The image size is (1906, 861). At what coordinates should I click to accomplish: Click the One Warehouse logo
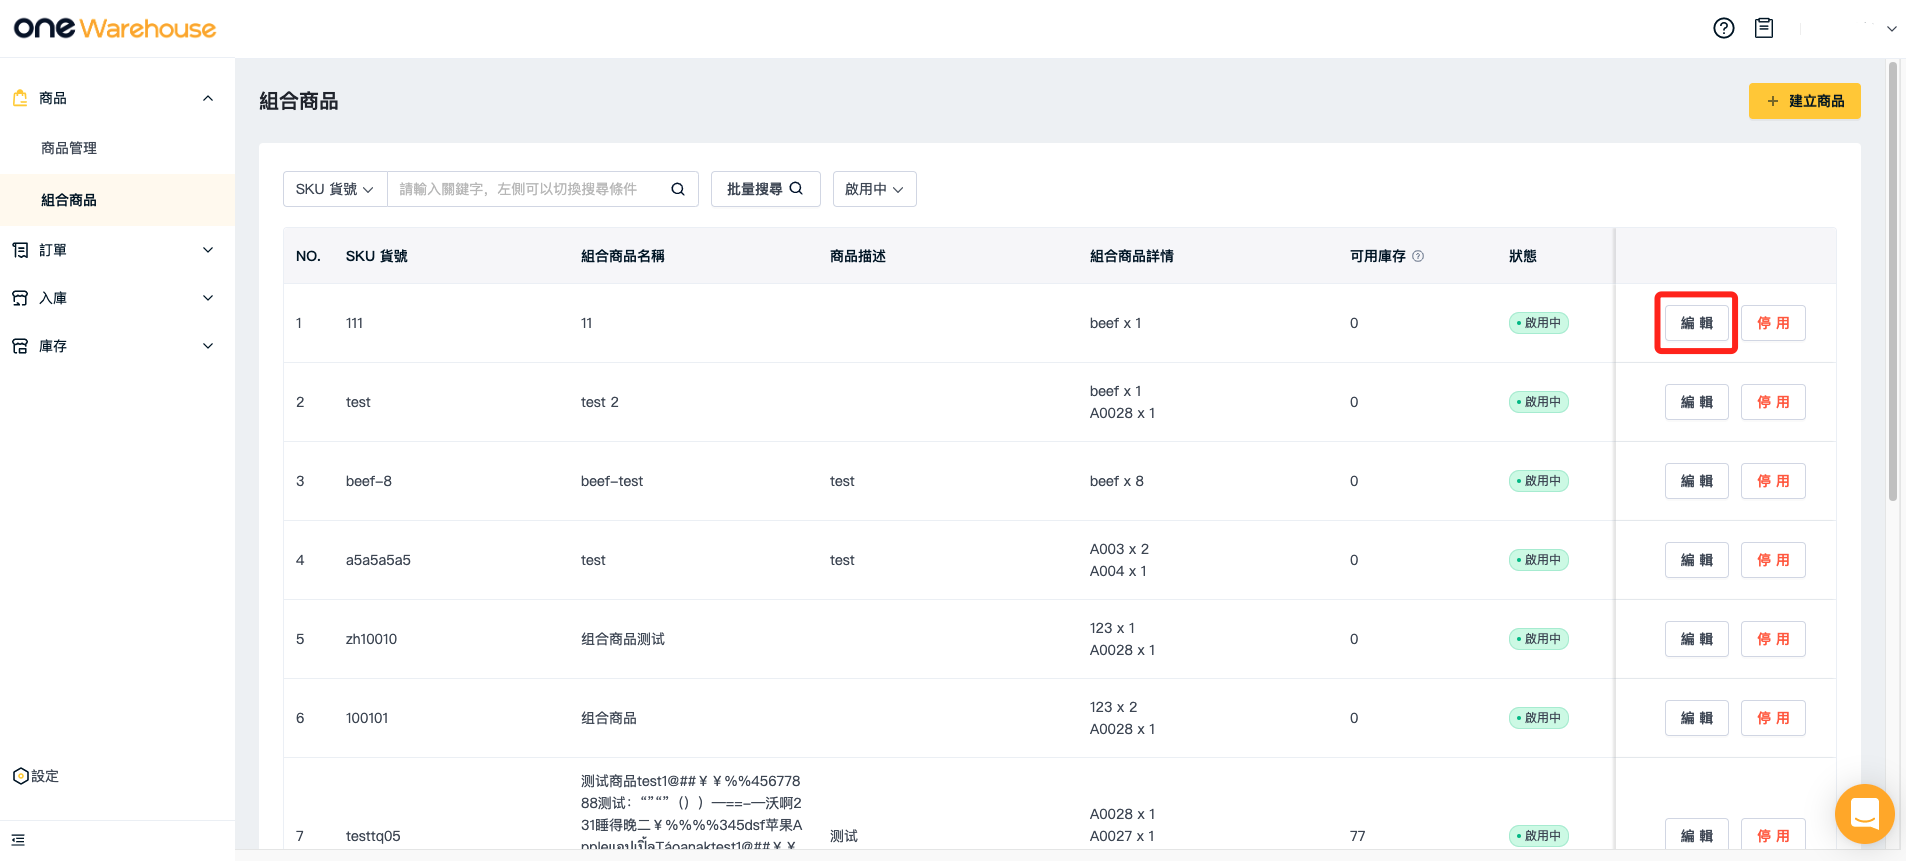click(115, 28)
